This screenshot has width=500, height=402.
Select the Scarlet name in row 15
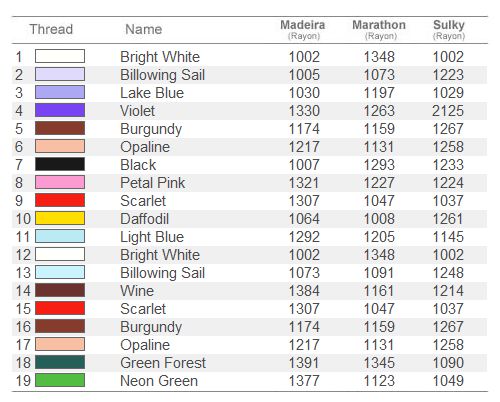143,309
